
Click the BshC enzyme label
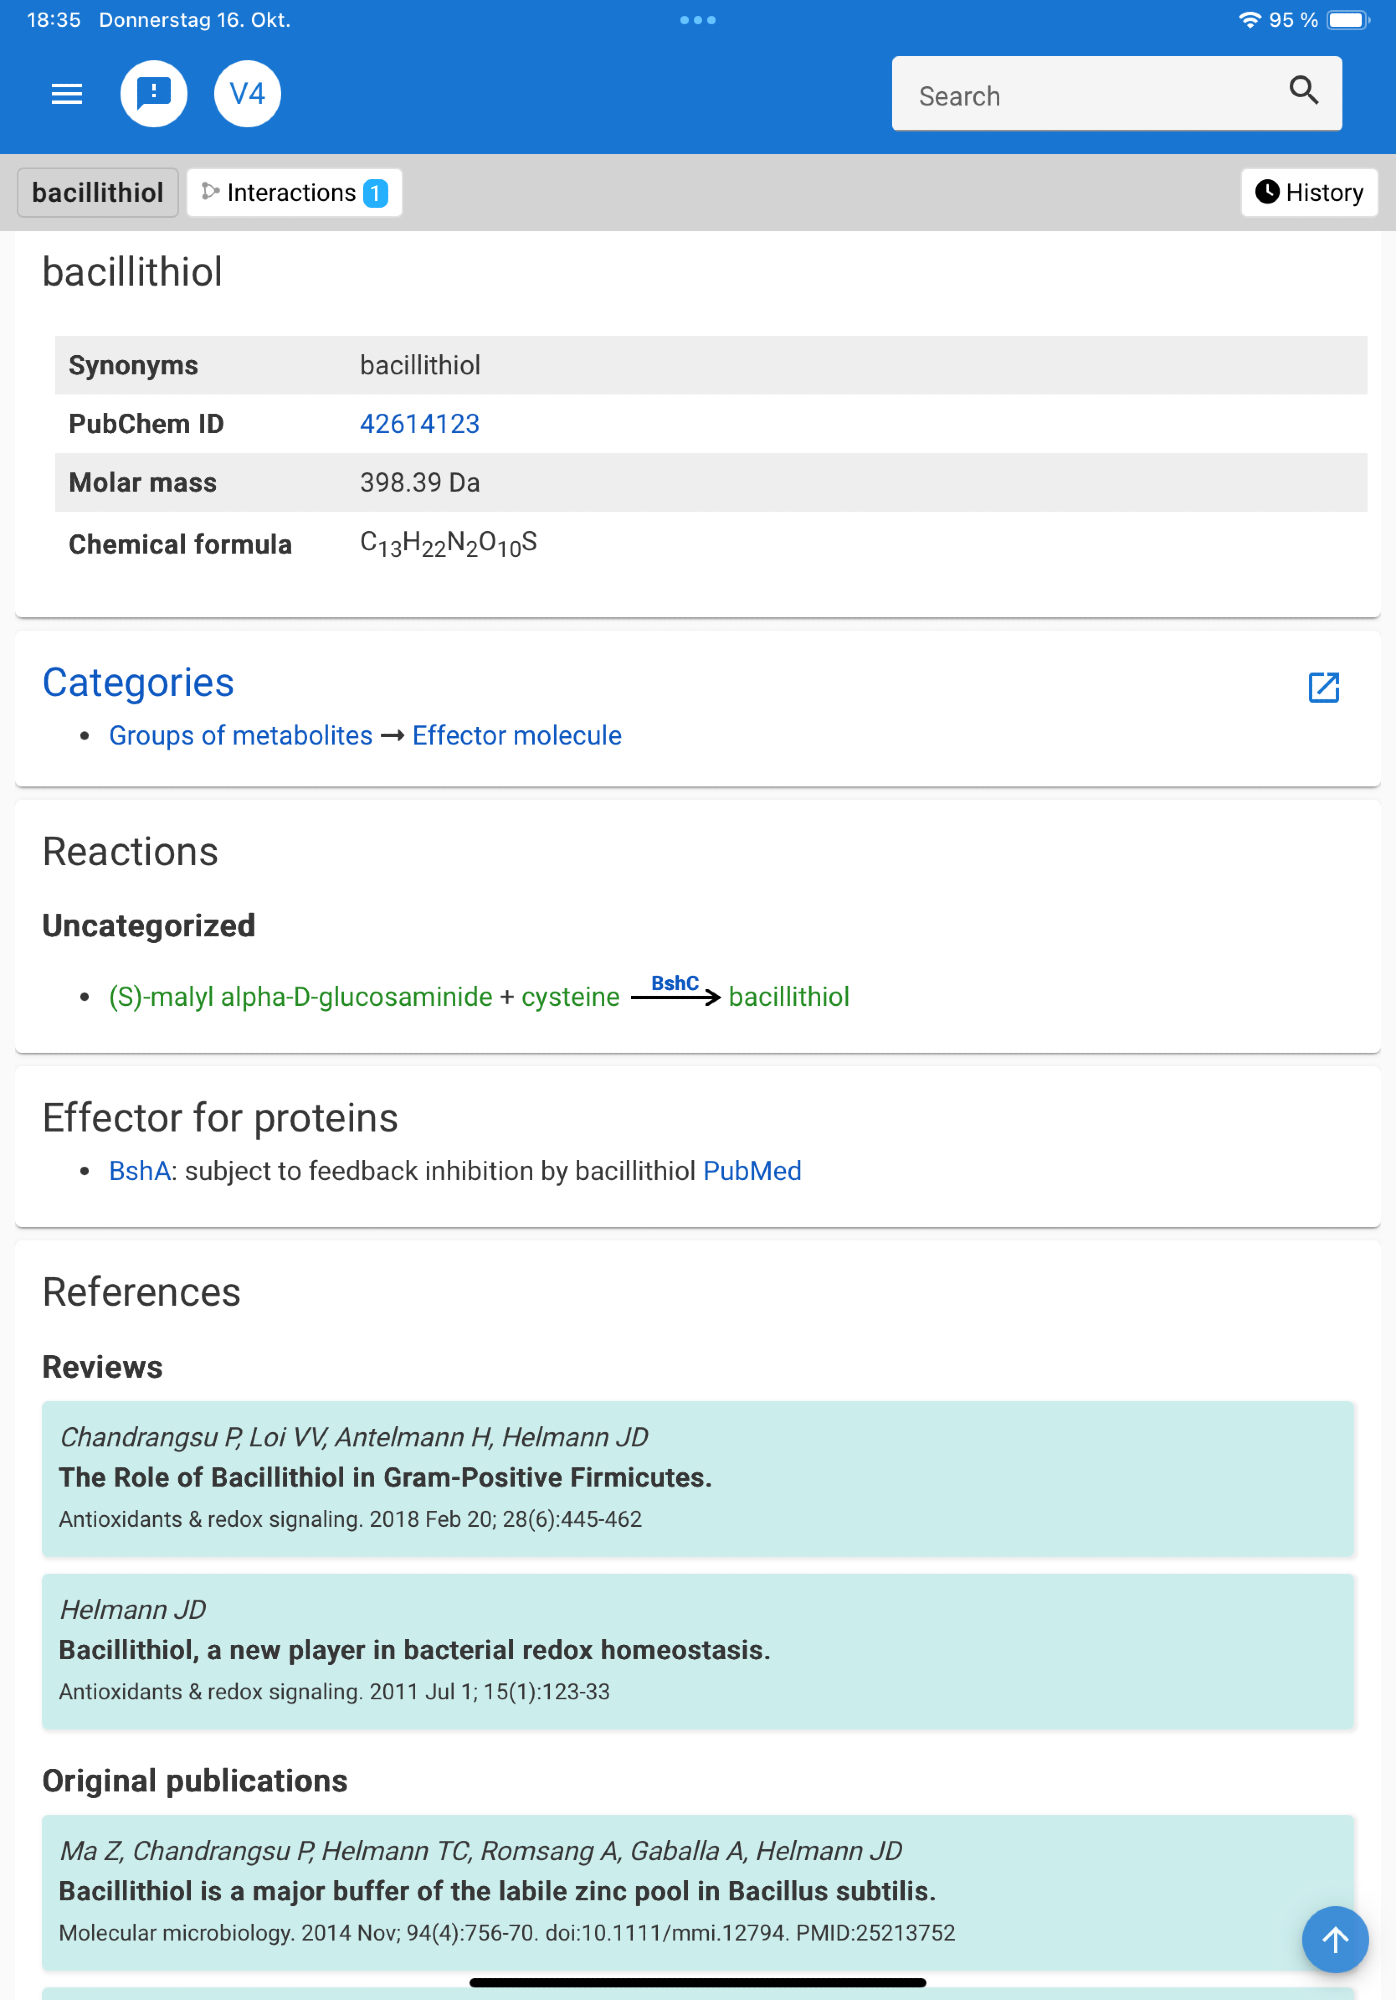675,984
